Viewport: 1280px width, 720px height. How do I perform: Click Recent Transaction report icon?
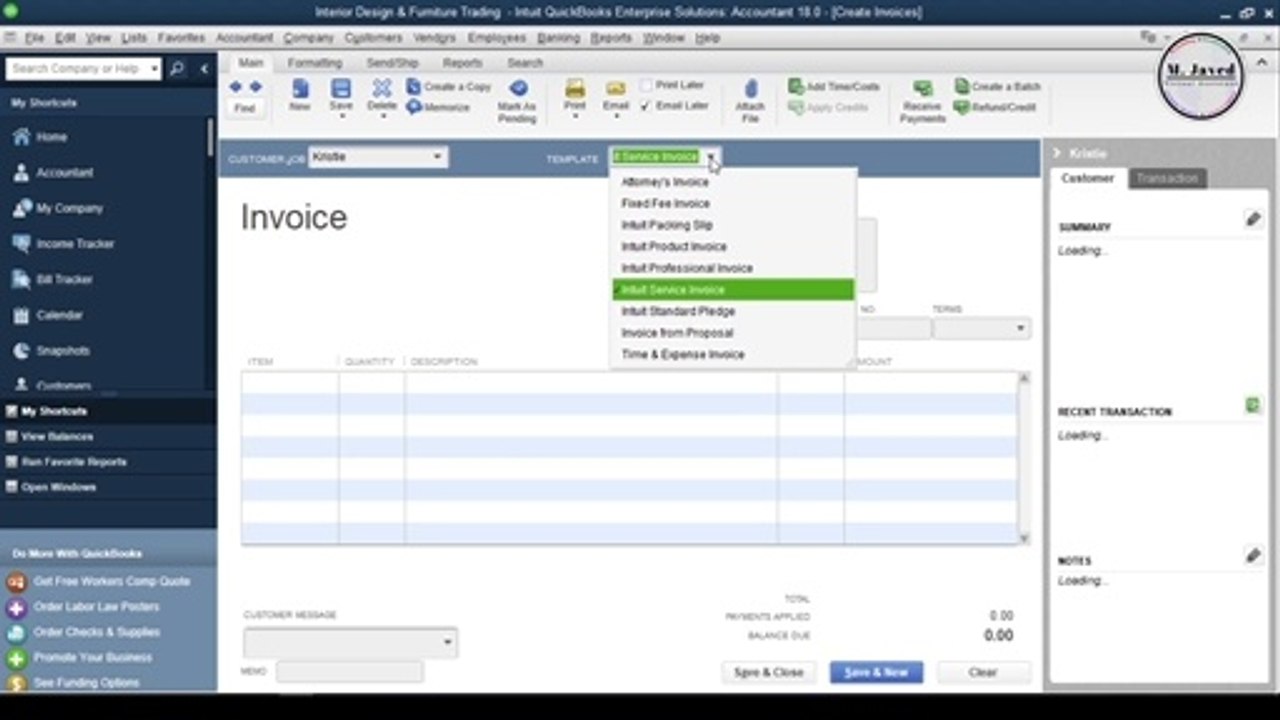click(x=1253, y=405)
